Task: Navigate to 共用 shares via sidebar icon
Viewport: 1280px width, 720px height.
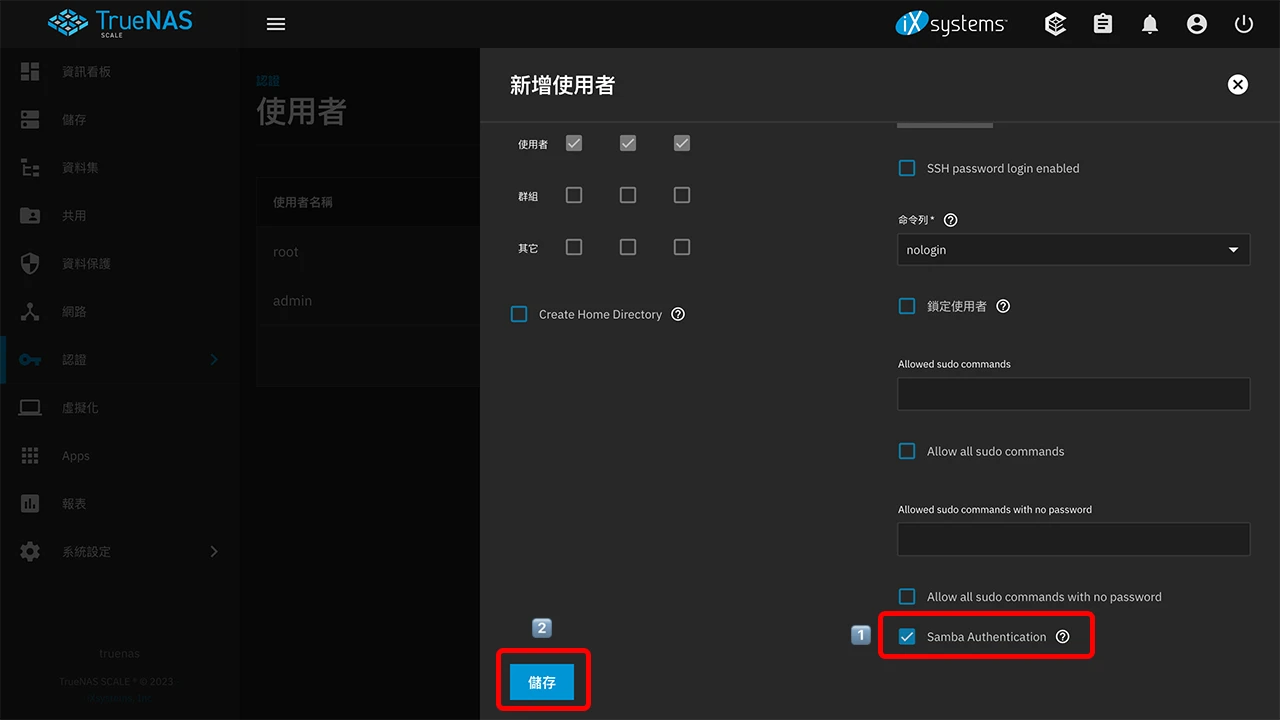Action: (29, 215)
